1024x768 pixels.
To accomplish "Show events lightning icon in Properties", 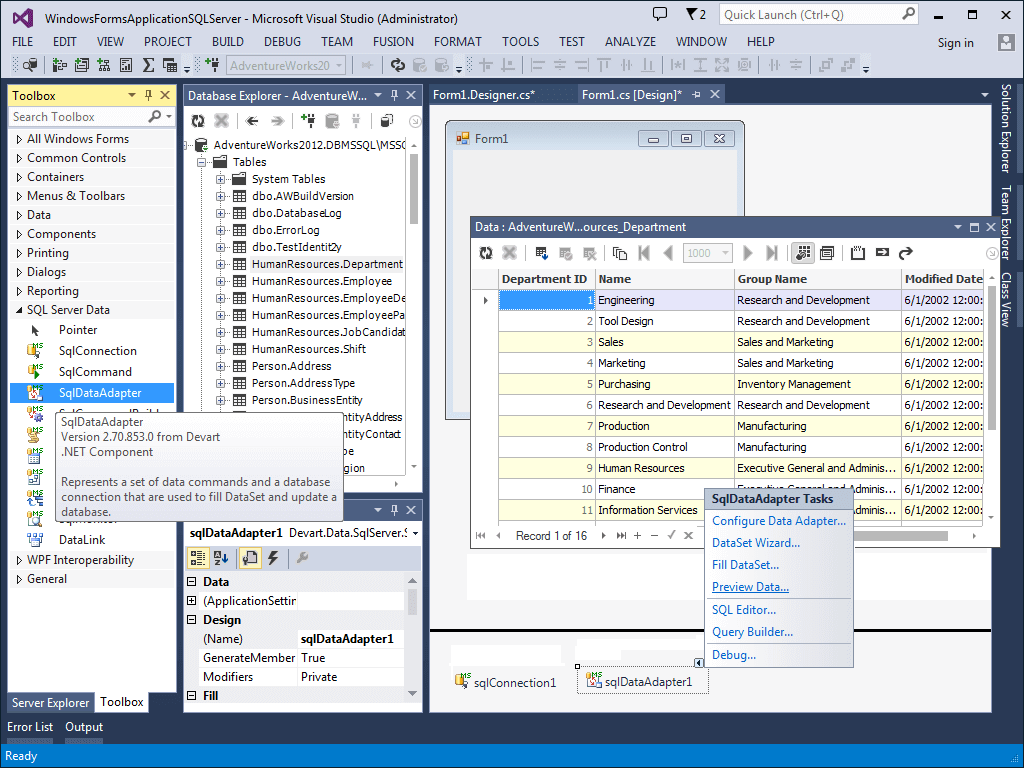I will [x=273, y=558].
